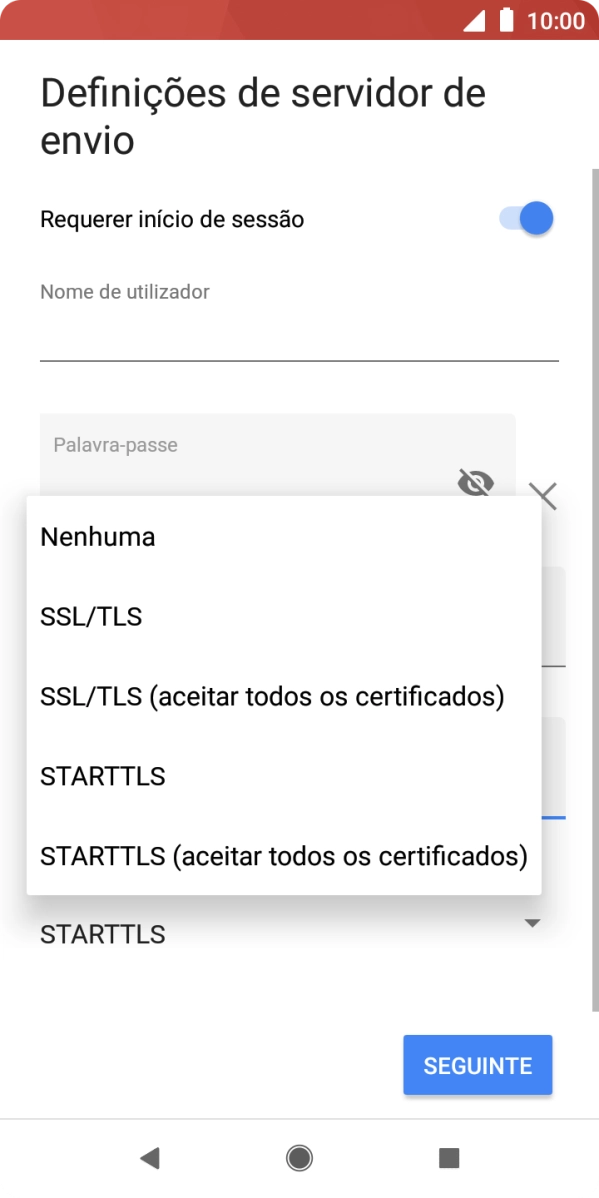Image resolution: width=599 pixels, height=1198 pixels.
Task: Choose SSL/TLS from the options
Action: [90, 616]
